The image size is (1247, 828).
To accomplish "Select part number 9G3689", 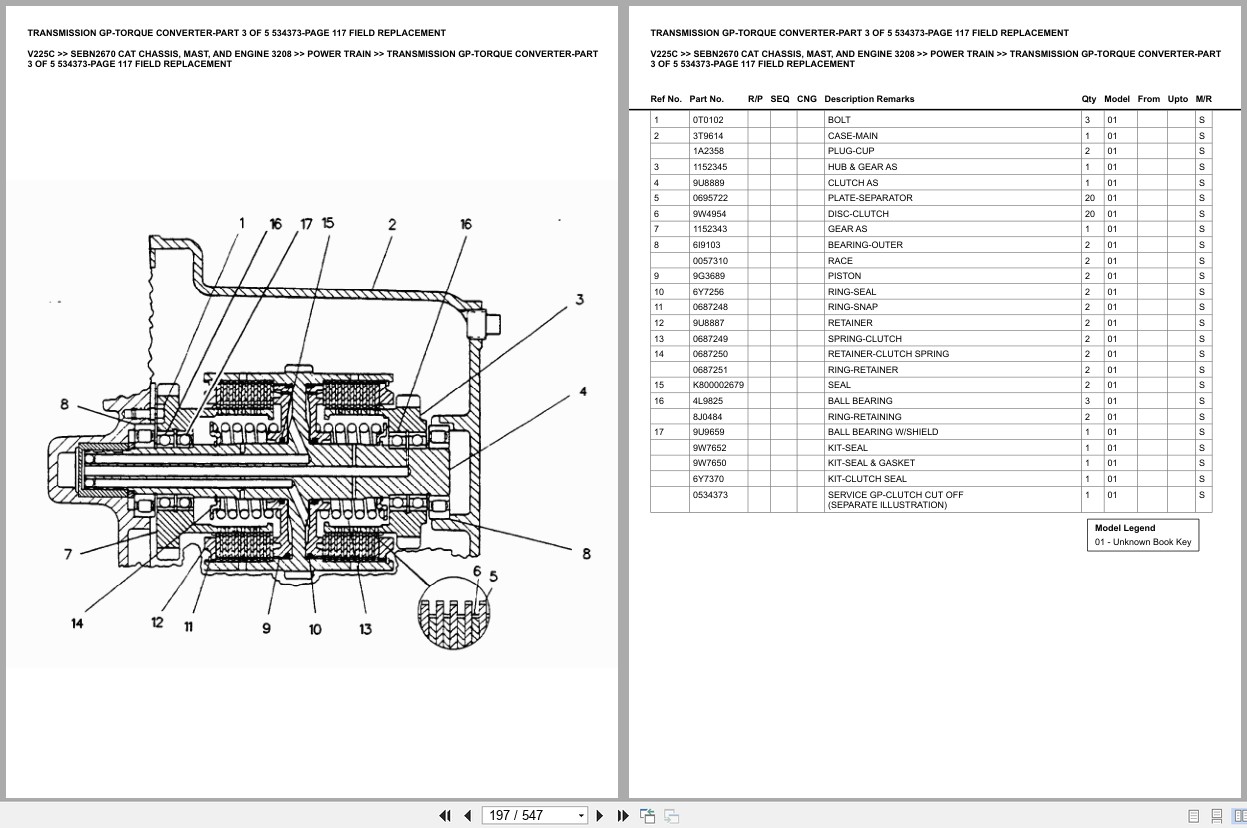I will (x=709, y=276).
